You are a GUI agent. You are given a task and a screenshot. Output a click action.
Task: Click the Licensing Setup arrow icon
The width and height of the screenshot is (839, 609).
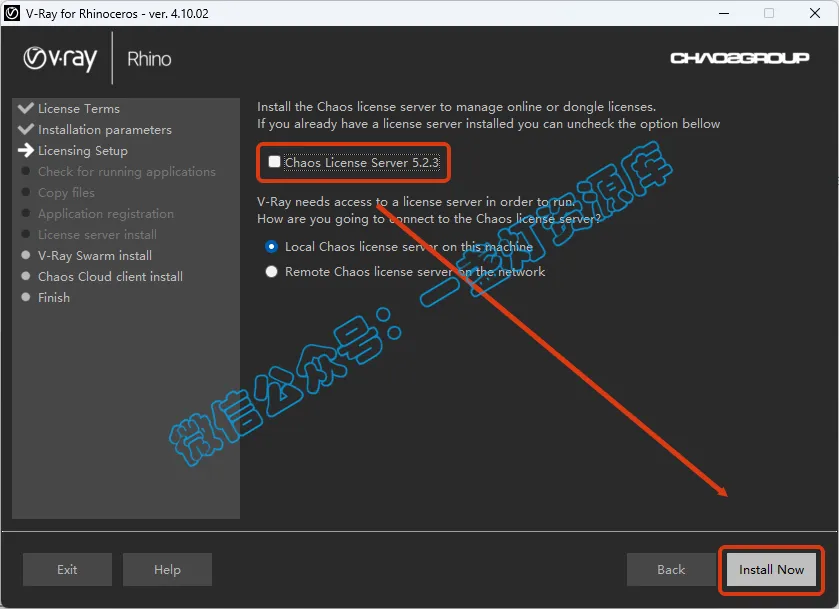[x=26, y=150]
